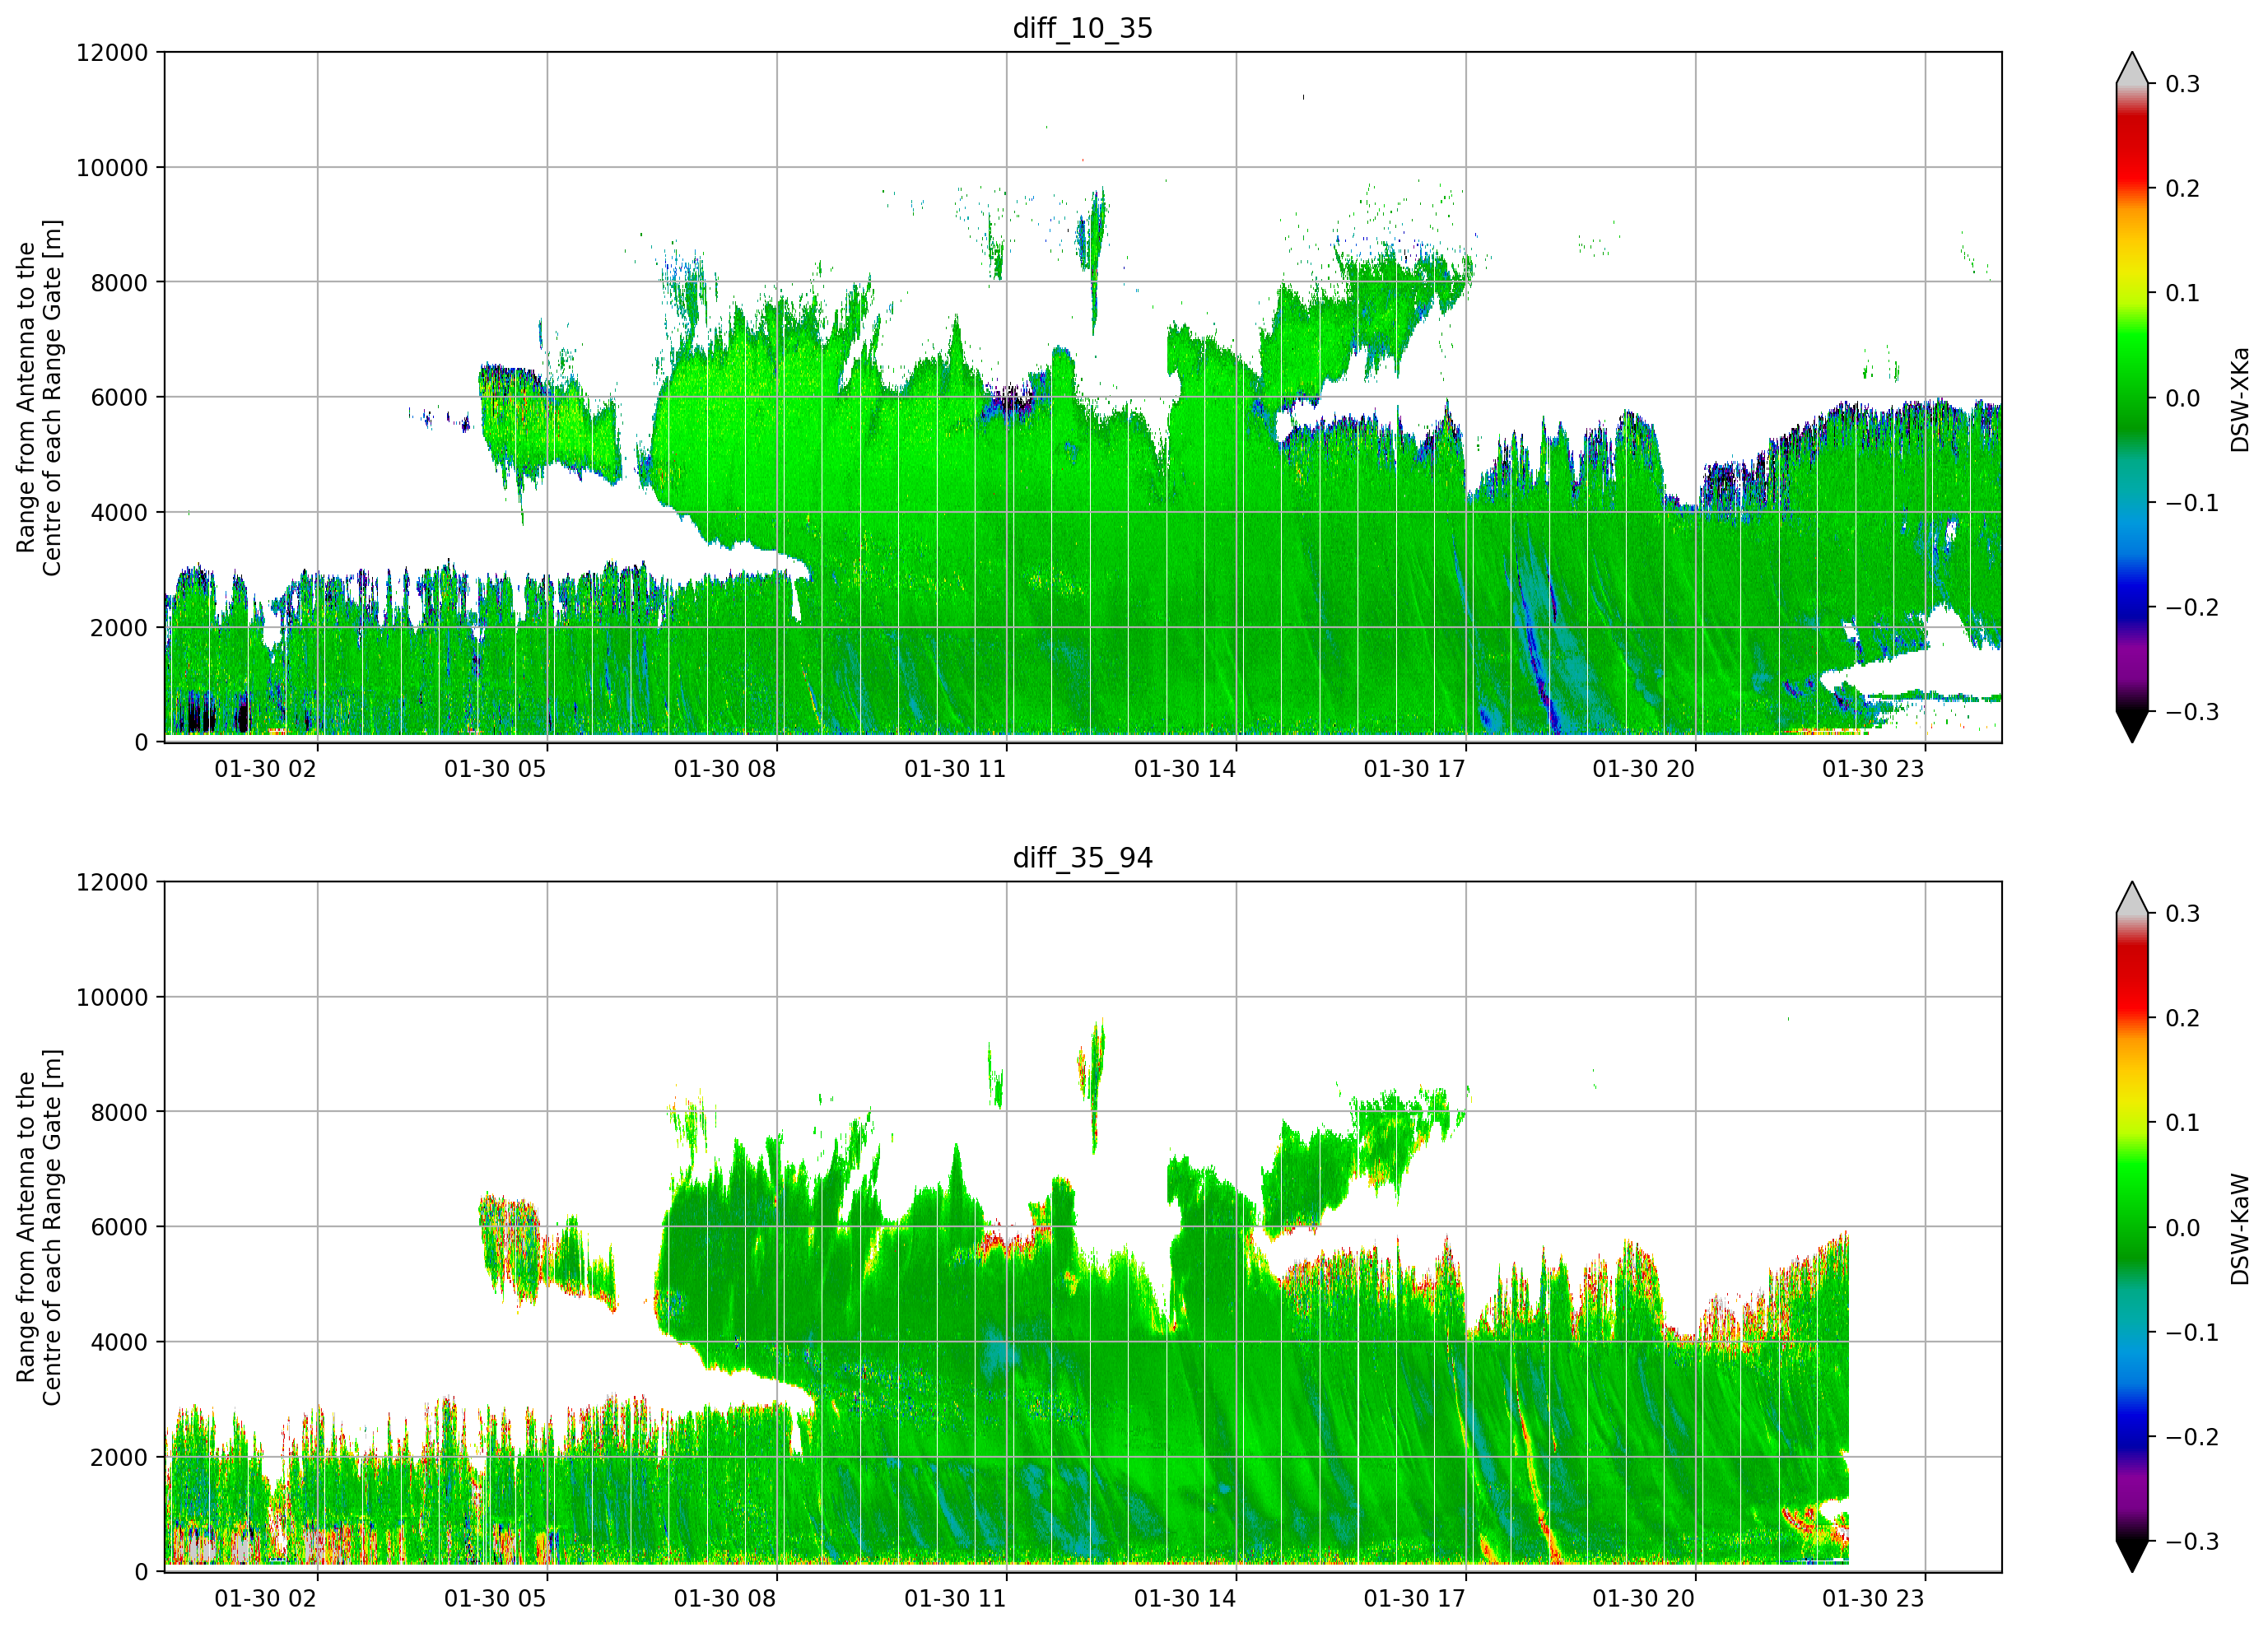This screenshot has width=2268, height=1628.
Task: Click the 10000 y-tick on diff_35_94 plot
Action: pyautogui.click(x=112, y=998)
